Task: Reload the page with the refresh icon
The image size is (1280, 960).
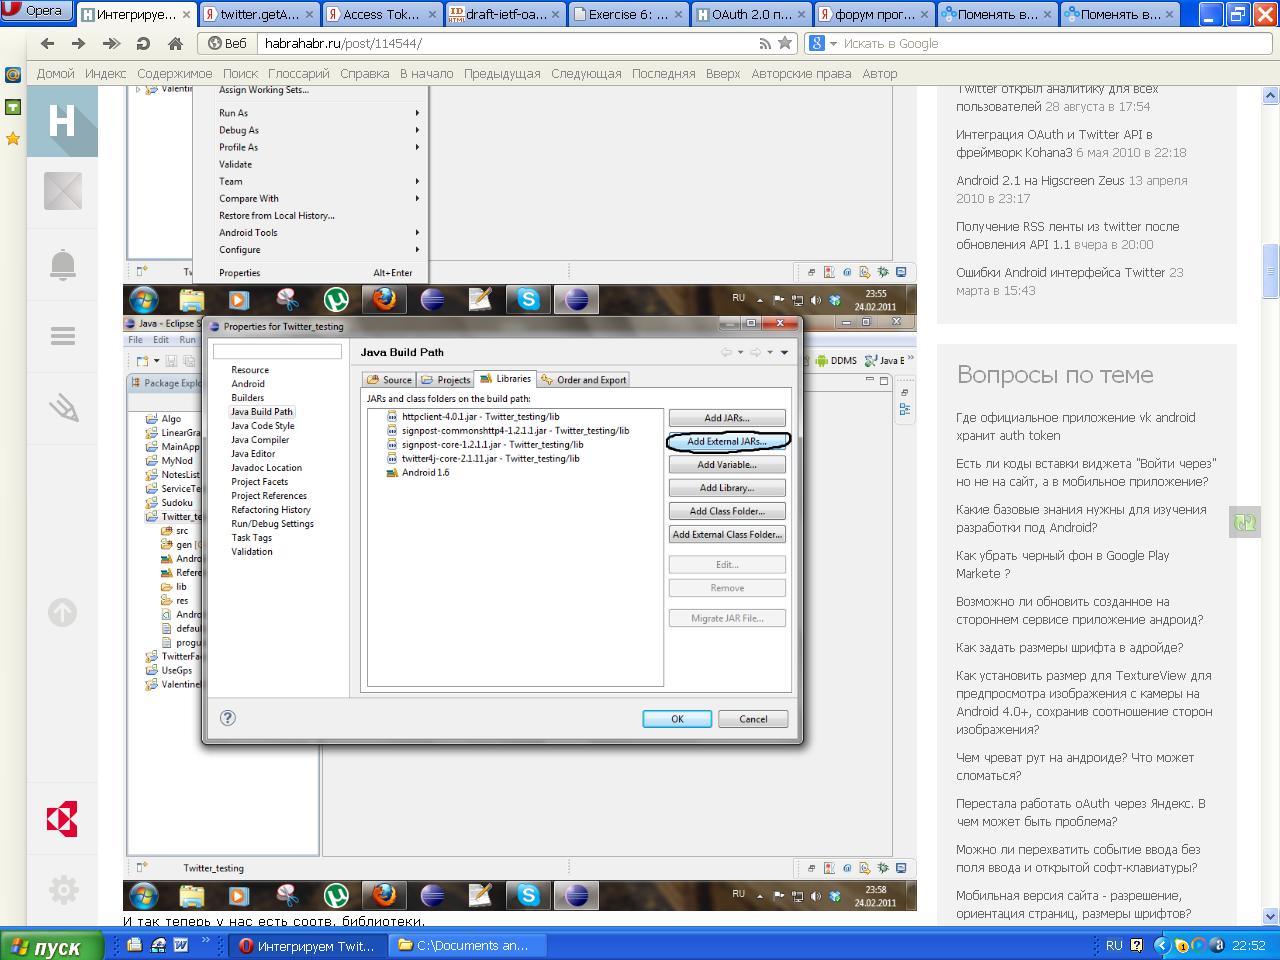Action: (143, 44)
